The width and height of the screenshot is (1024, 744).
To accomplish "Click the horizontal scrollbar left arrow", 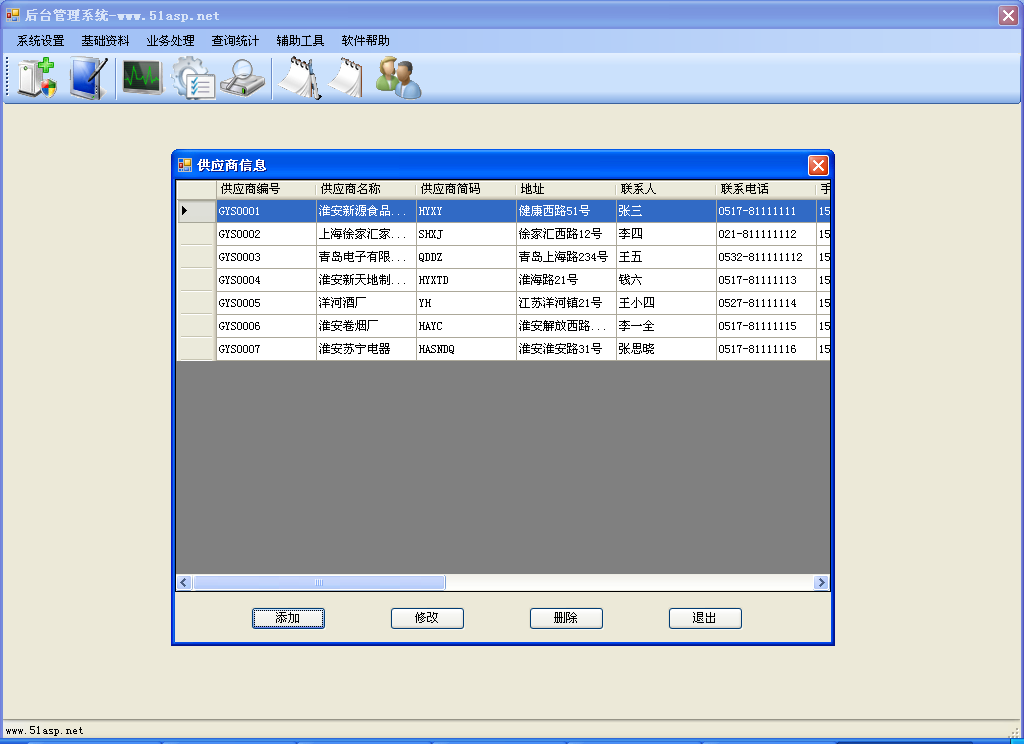I will (184, 583).
